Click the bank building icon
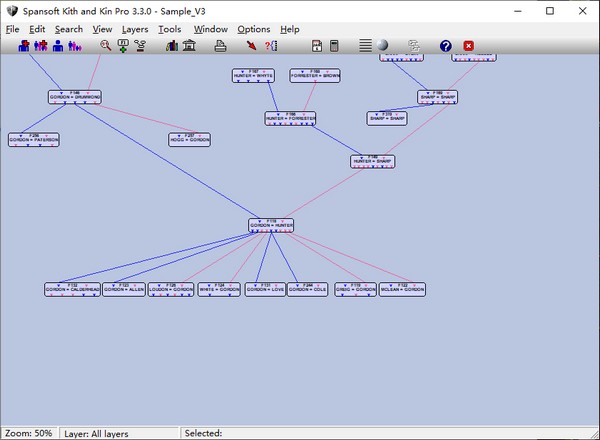This screenshot has width=600, height=440. 189,46
